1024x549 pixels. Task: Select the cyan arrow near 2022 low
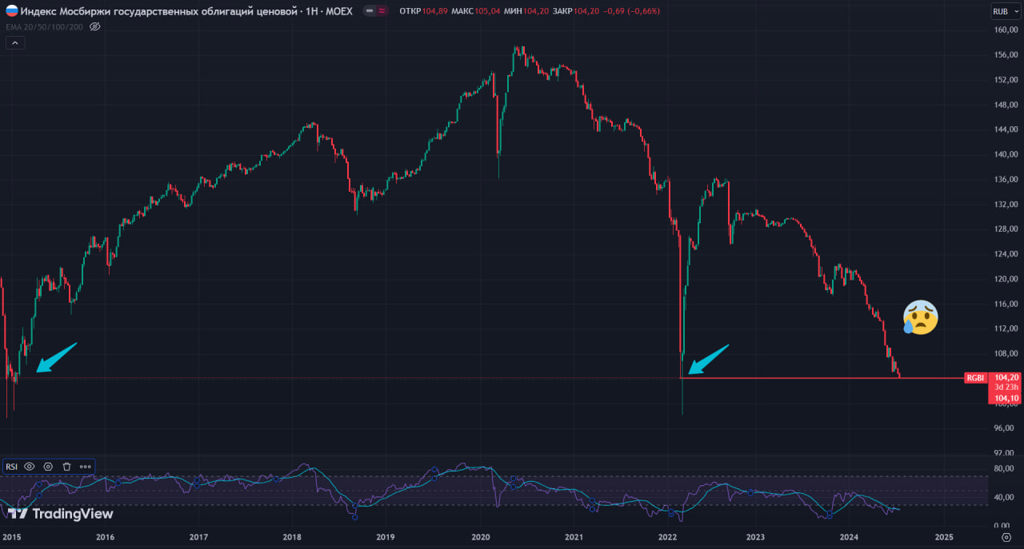point(708,360)
